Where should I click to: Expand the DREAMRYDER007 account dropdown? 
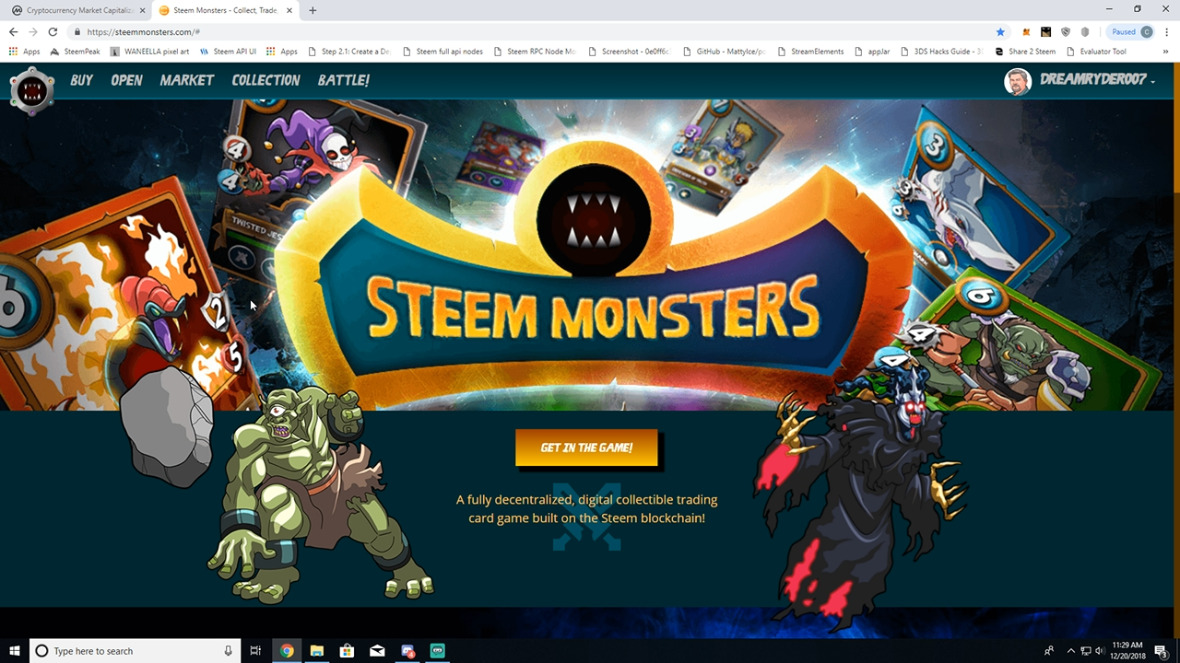pyautogui.click(x=1097, y=79)
